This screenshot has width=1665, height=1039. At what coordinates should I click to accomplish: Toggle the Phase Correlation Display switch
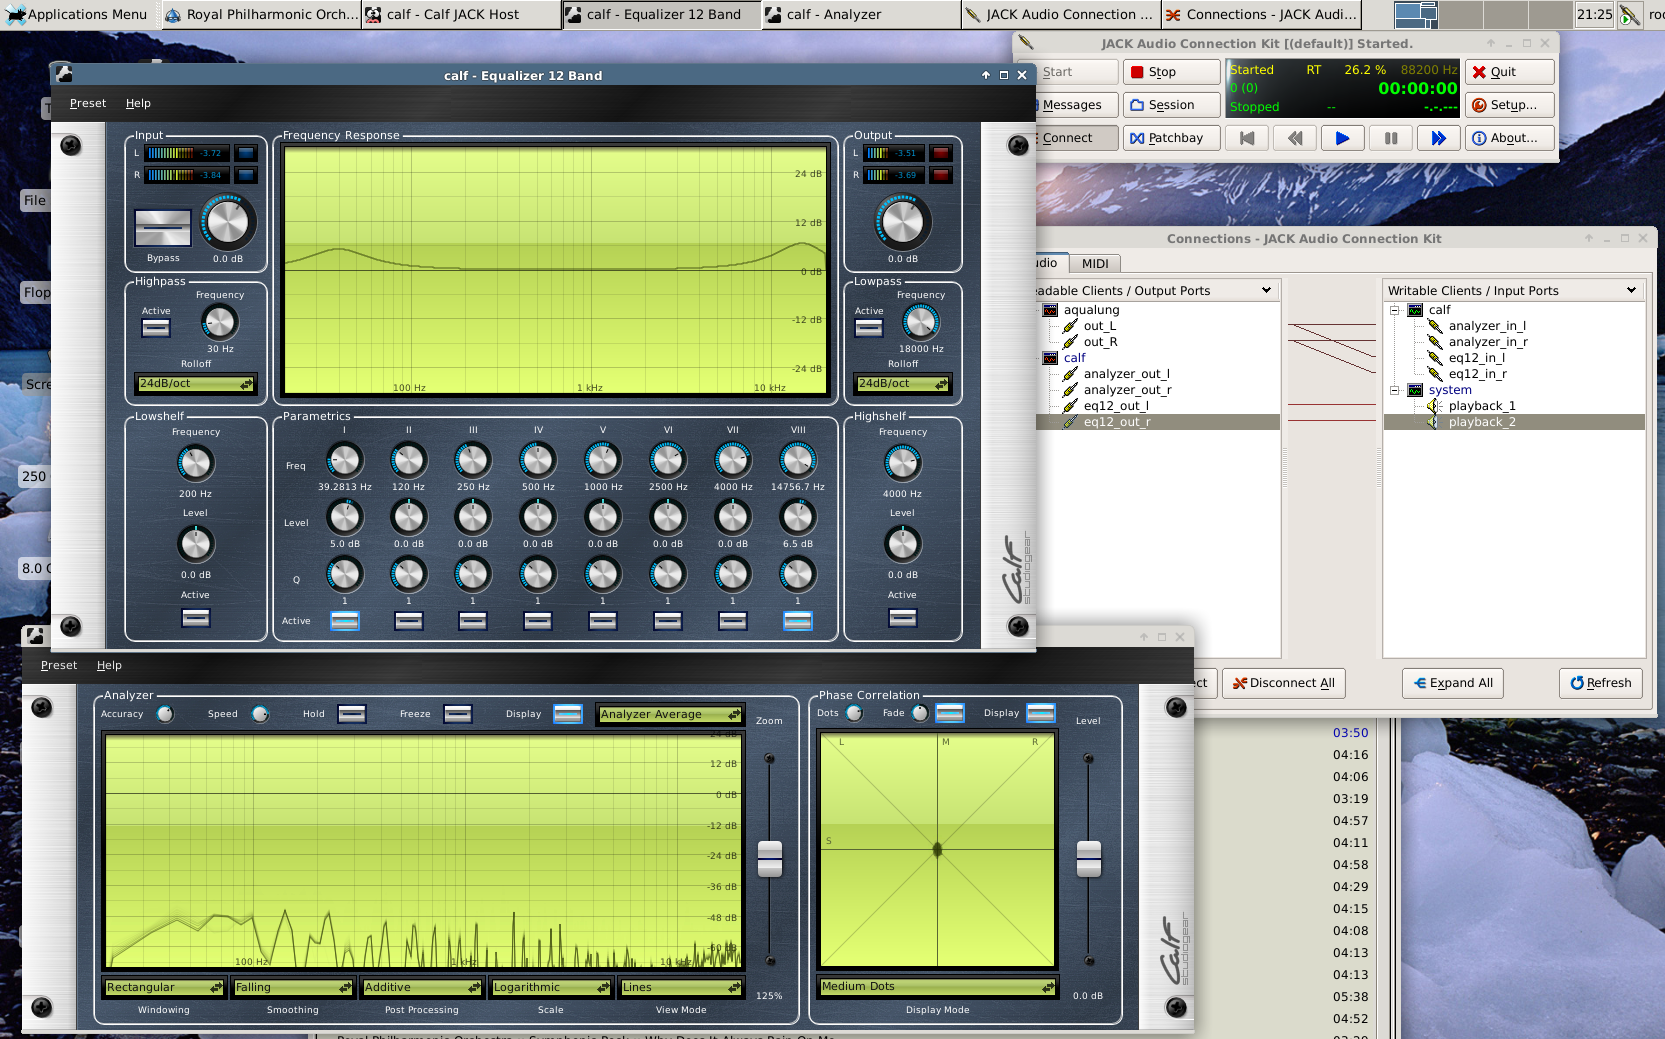pyautogui.click(x=1041, y=713)
